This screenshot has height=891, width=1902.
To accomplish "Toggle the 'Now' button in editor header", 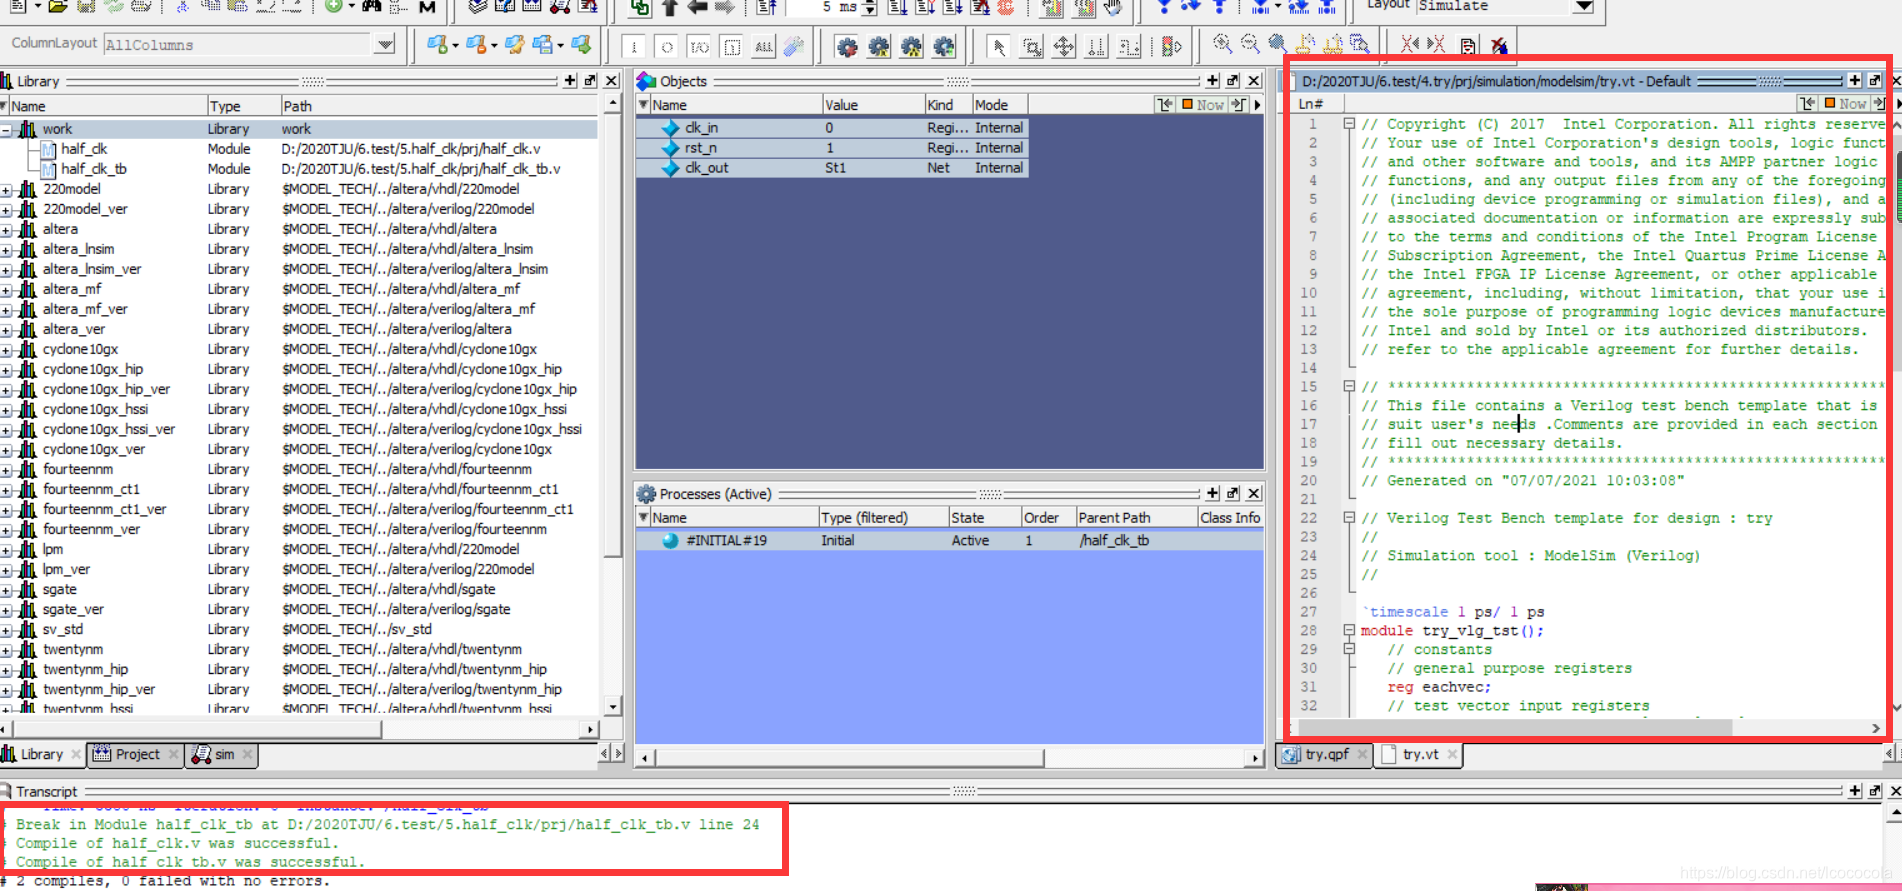I will (x=1845, y=103).
